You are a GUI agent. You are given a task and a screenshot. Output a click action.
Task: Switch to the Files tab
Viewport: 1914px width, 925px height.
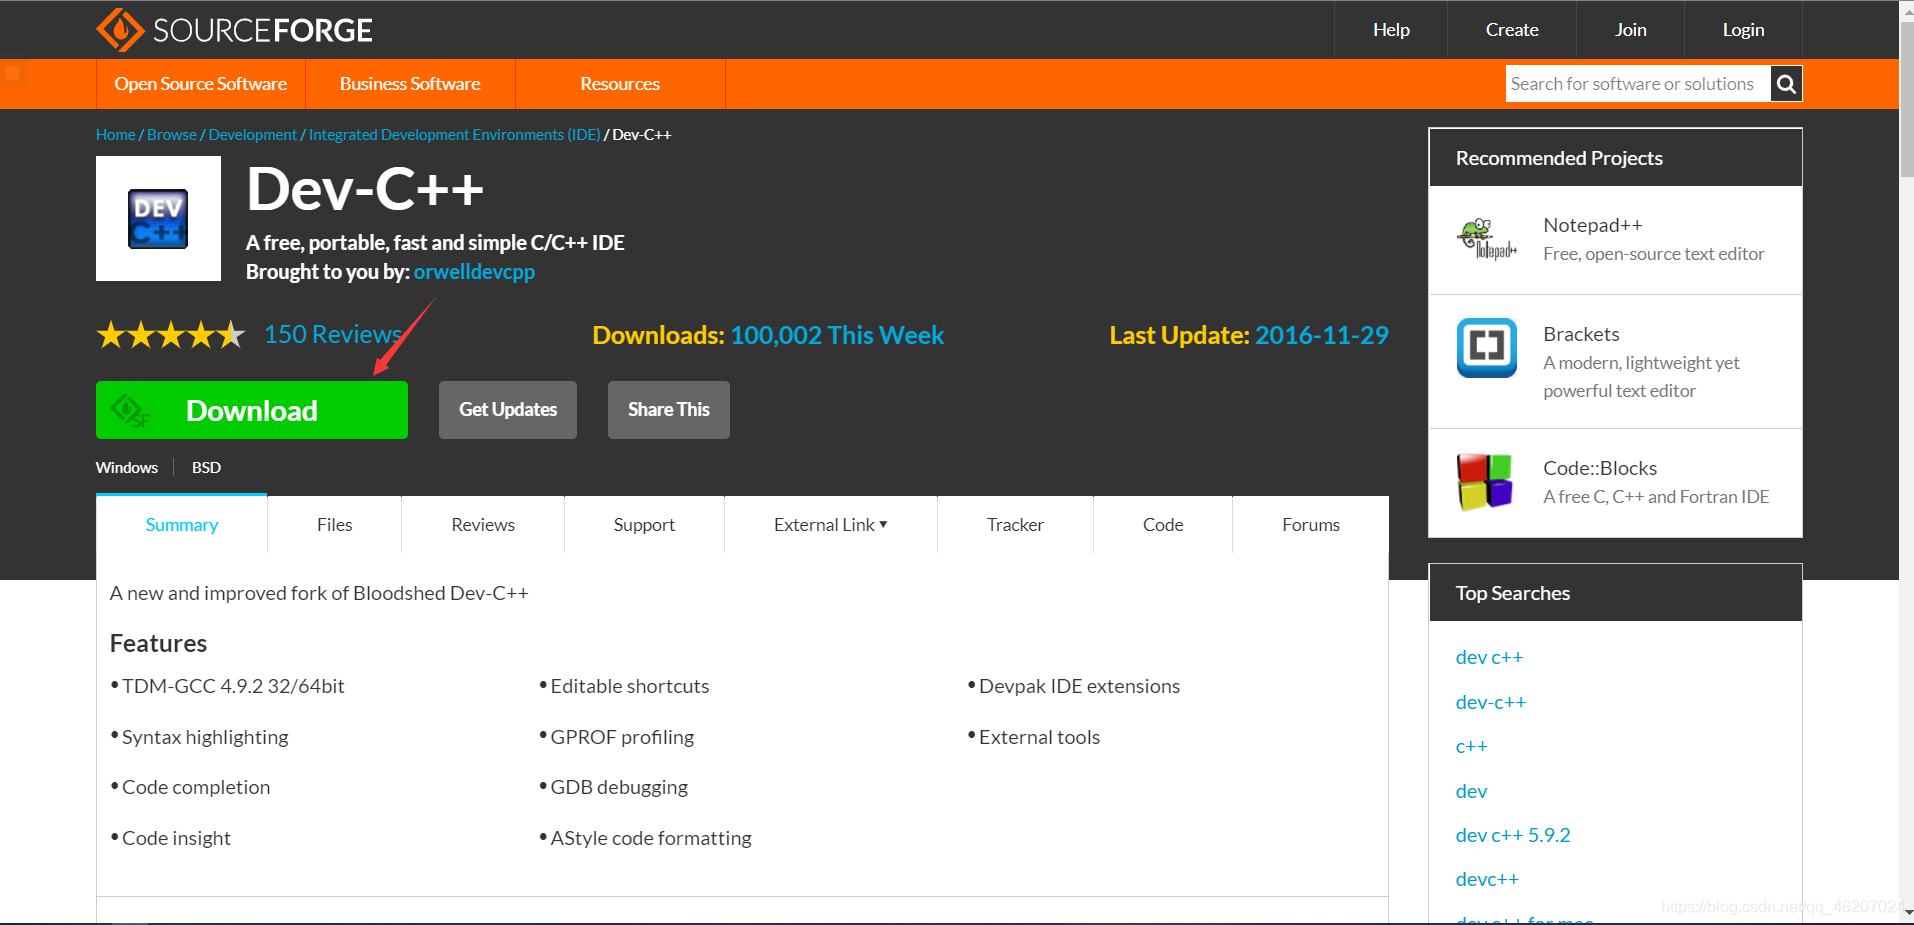335,525
